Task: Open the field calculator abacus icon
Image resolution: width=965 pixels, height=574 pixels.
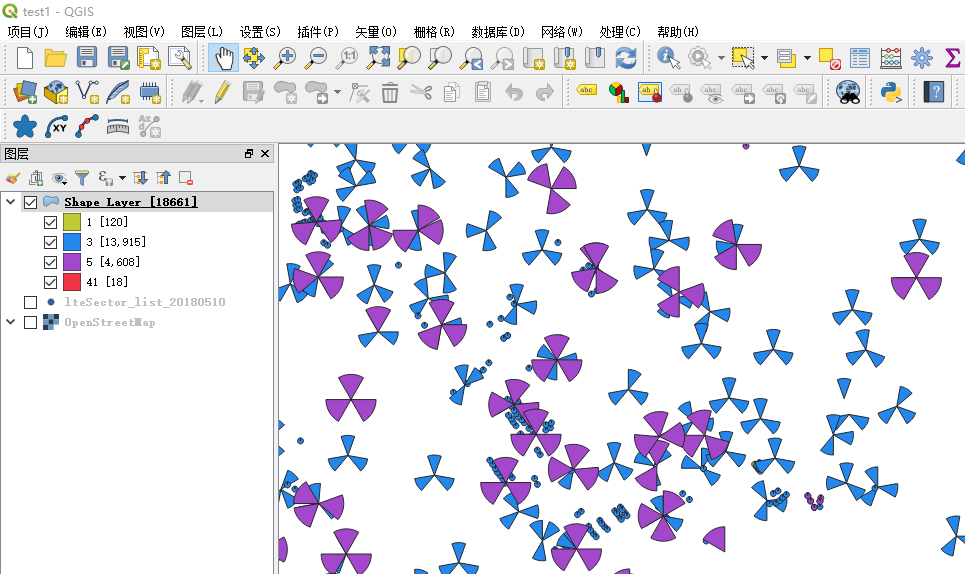Action: pos(891,58)
